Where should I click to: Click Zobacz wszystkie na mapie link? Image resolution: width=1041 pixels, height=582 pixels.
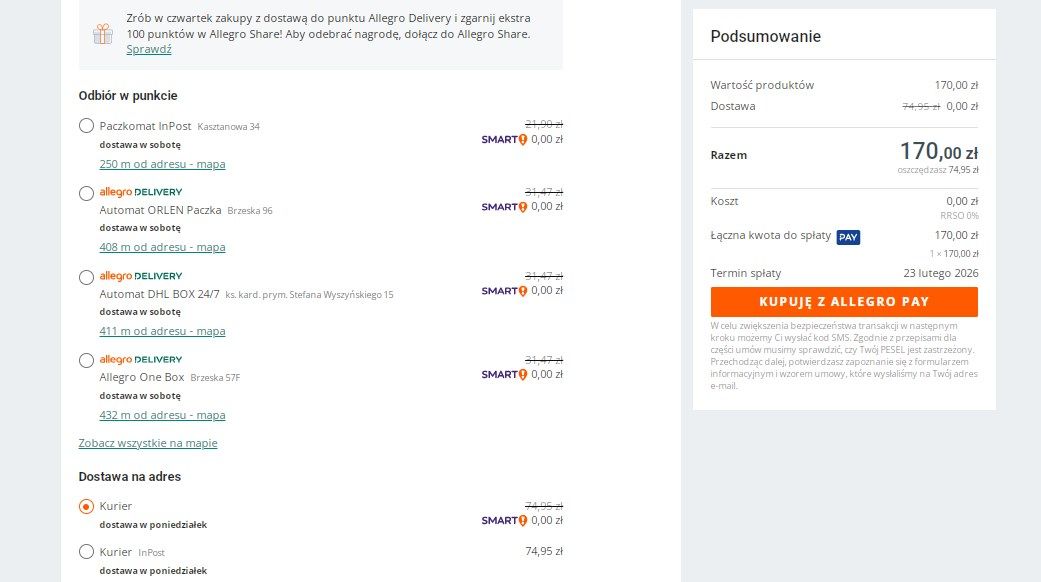[x=148, y=443]
